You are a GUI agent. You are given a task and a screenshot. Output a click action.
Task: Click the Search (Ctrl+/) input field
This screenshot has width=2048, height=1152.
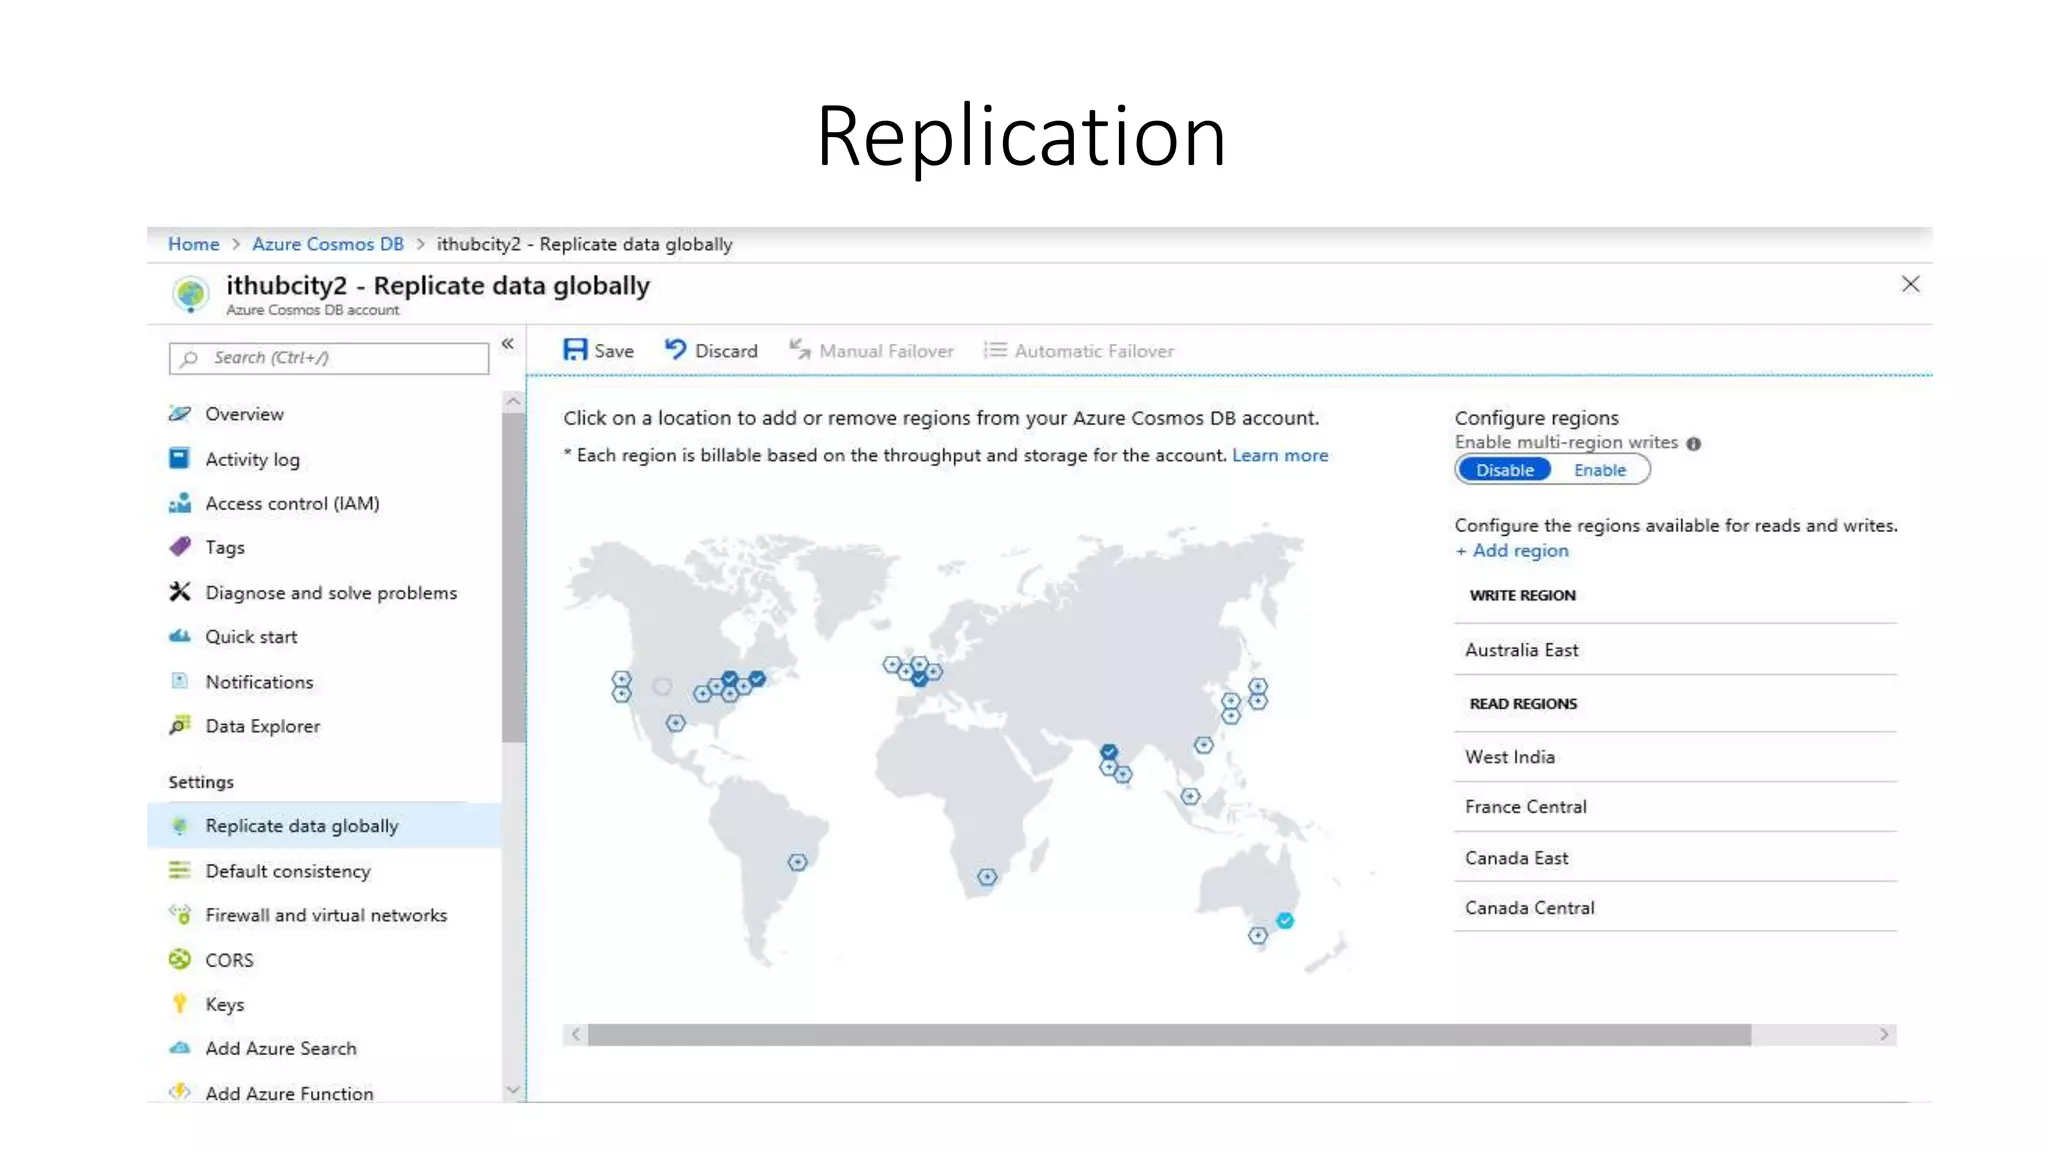[x=329, y=358]
